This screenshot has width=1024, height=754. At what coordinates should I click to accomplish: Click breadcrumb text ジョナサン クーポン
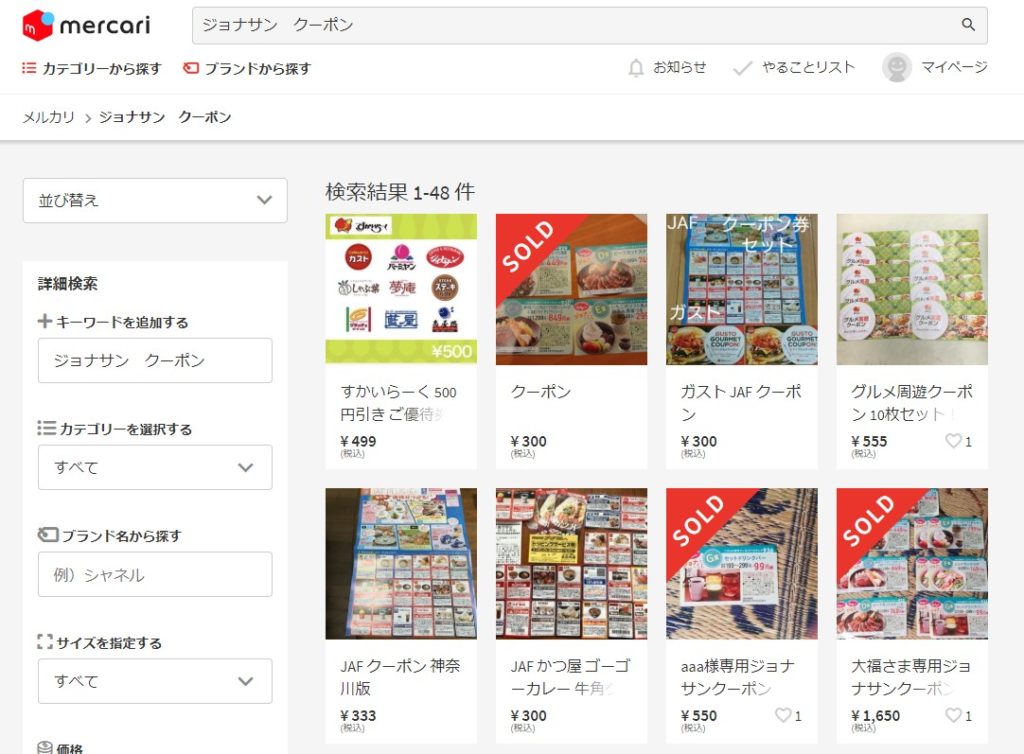[x=165, y=117]
